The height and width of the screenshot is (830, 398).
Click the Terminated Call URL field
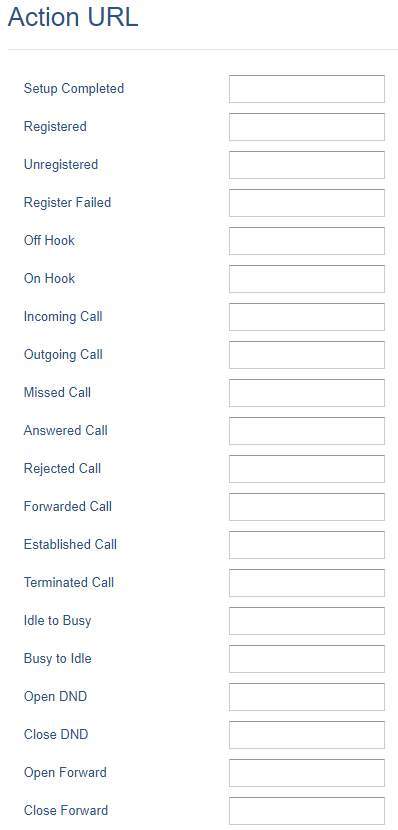point(307,583)
